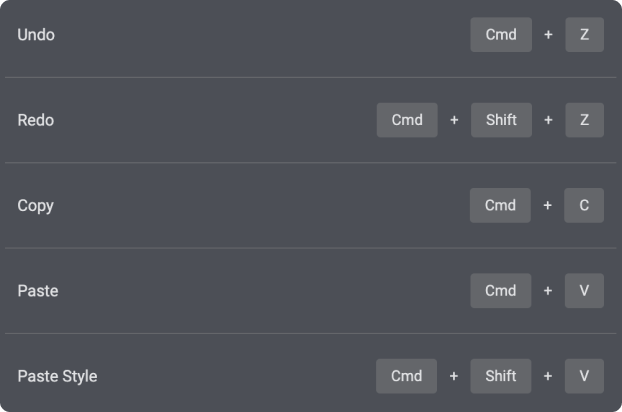The image size is (622, 412).
Task: Select the Paste shortcut label
Action: (38, 291)
